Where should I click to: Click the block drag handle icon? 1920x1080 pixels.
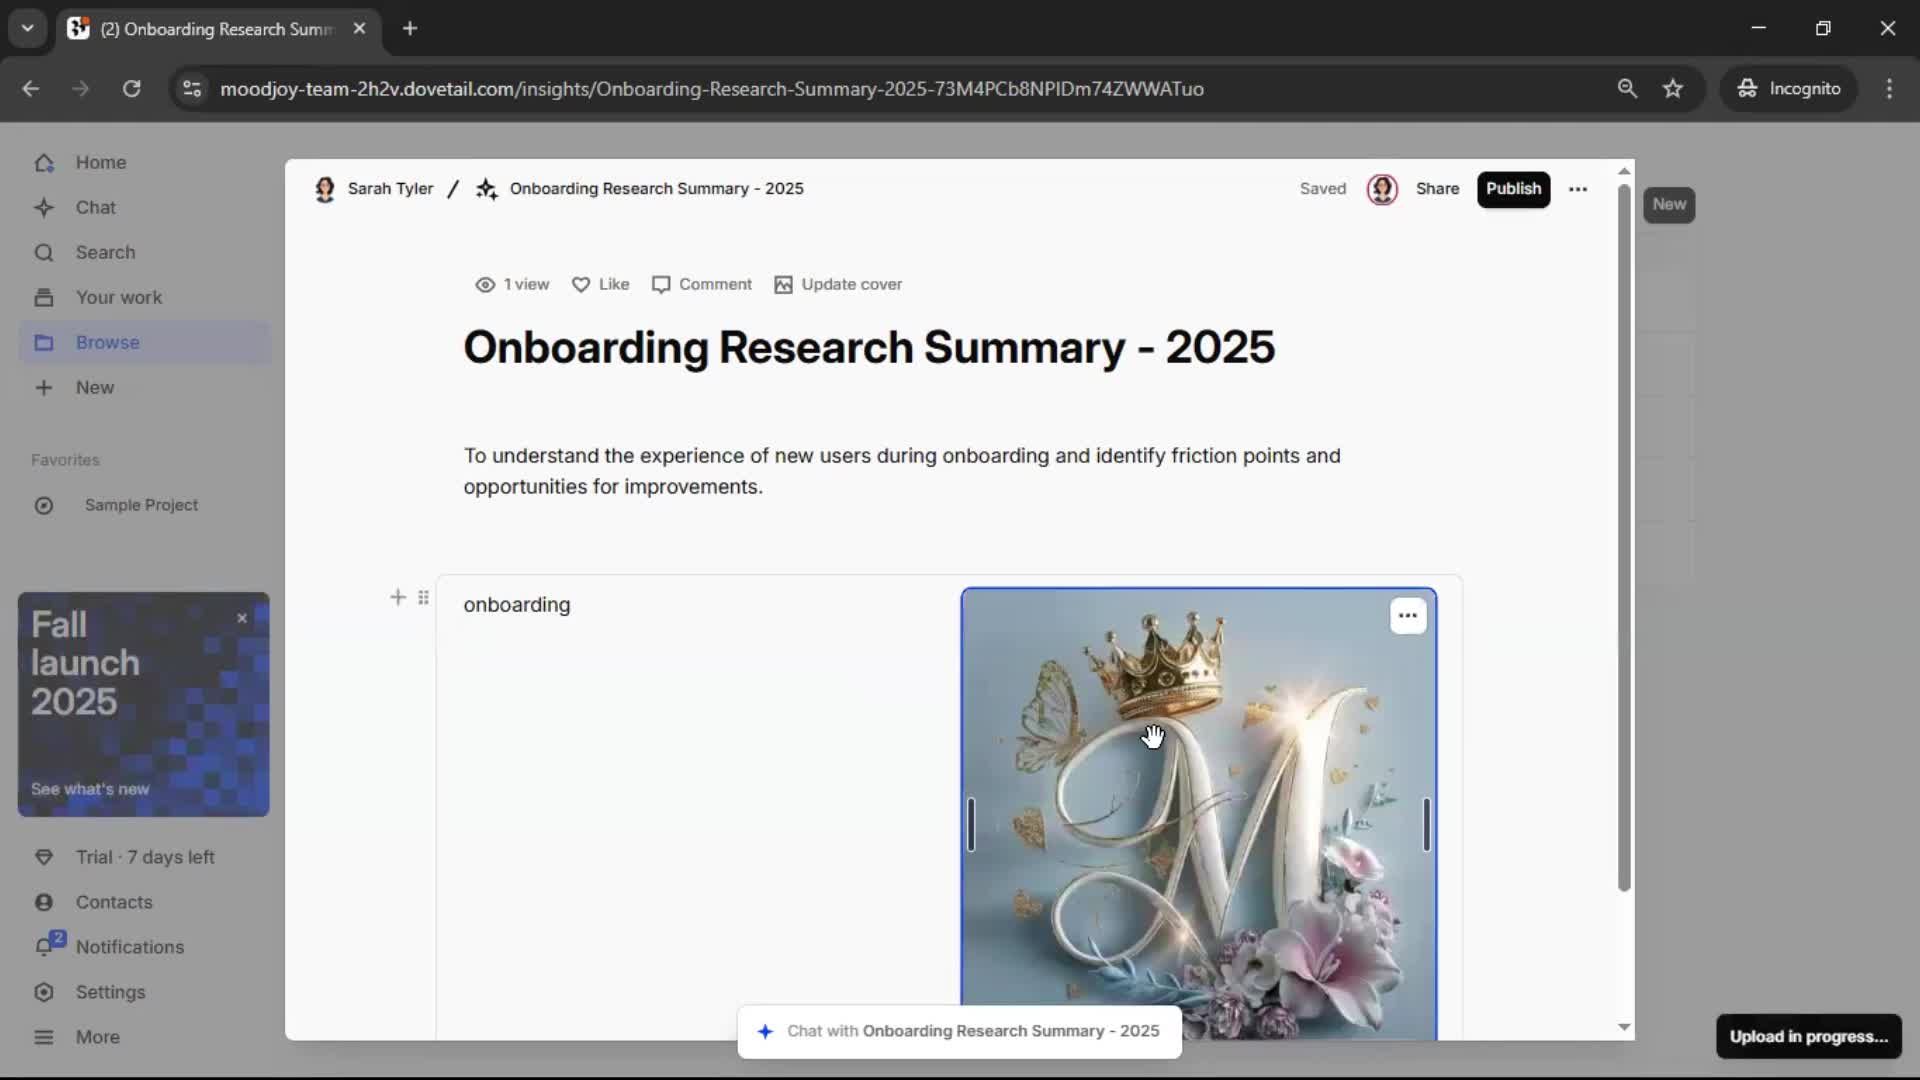424,598
